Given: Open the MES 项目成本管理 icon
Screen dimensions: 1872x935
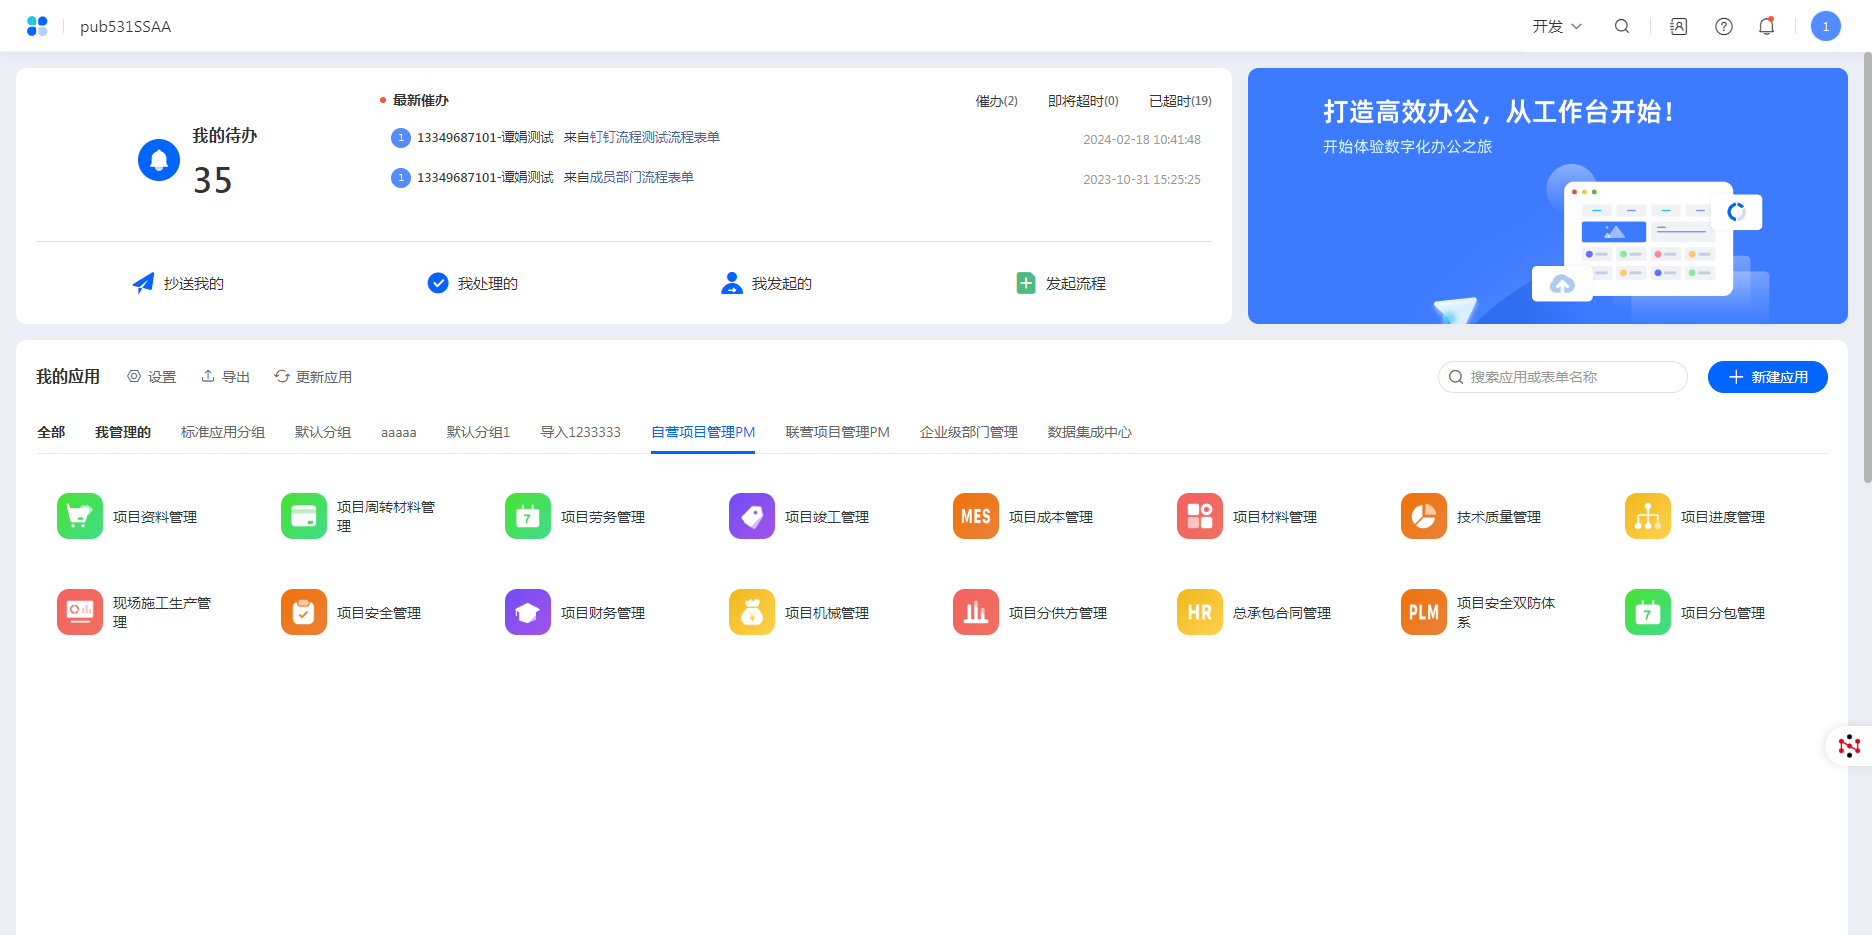Looking at the screenshot, I should coord(975,516).
